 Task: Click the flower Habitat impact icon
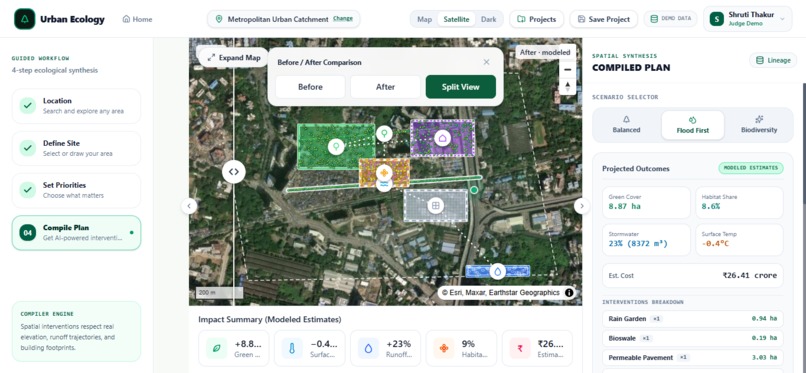click(x=444, y=348)
